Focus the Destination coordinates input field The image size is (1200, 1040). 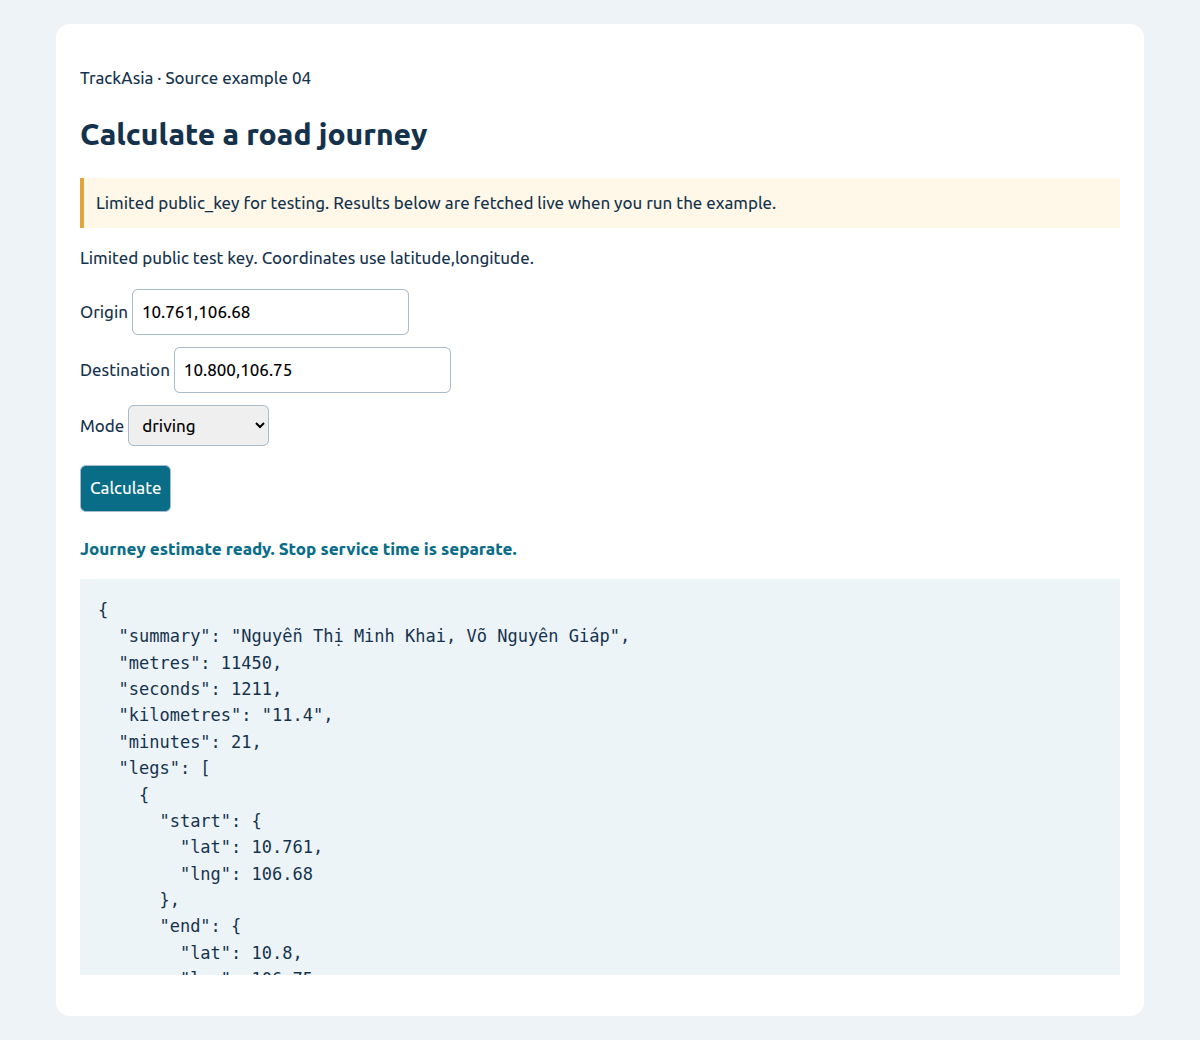[312, 370]
